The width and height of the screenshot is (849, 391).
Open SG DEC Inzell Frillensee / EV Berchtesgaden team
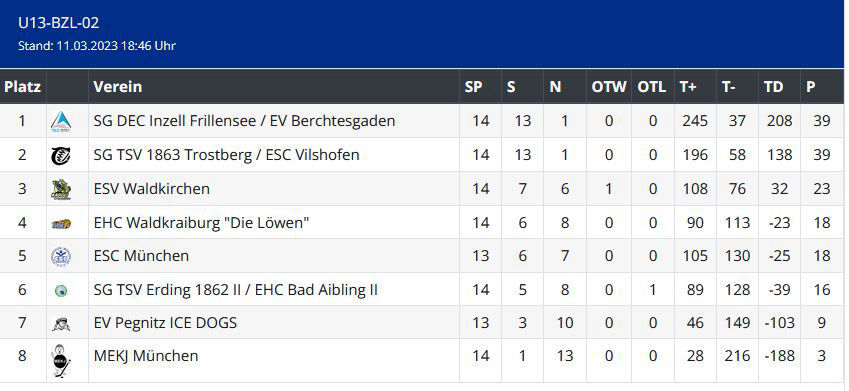click(244, 121)
